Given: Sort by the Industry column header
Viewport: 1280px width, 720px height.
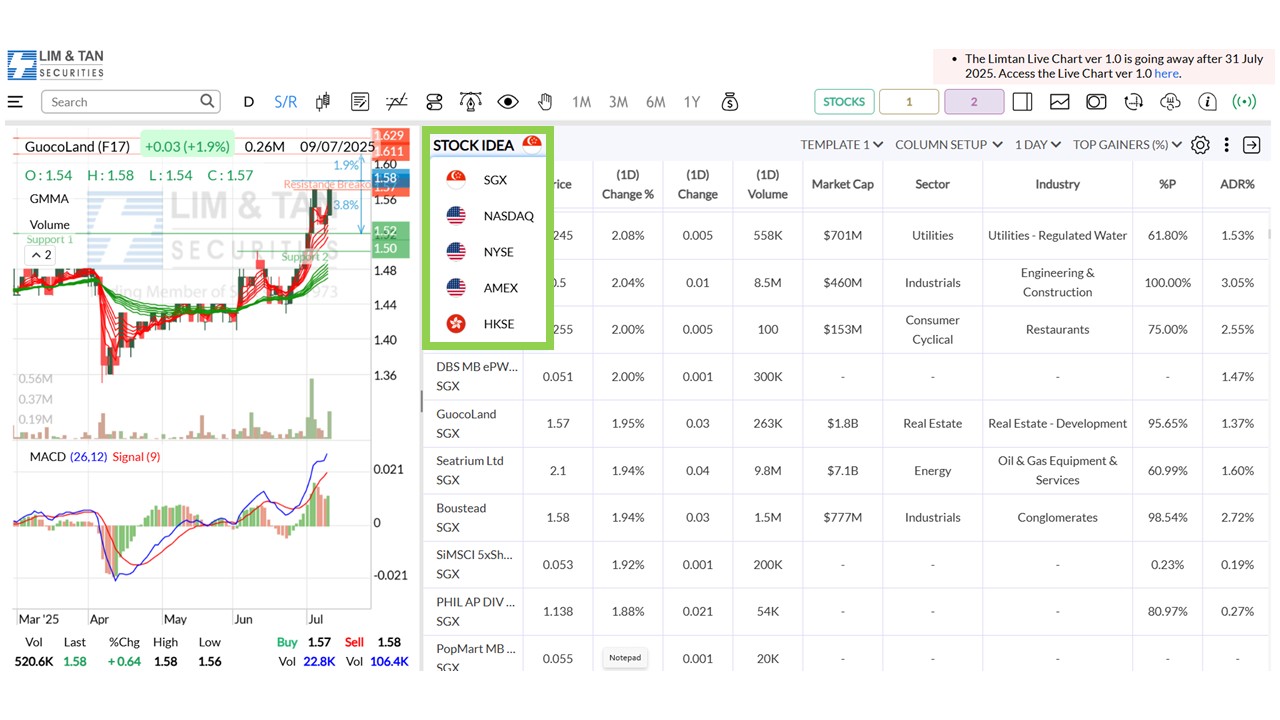Looking at the screenshot, I should coord(1058,184).
